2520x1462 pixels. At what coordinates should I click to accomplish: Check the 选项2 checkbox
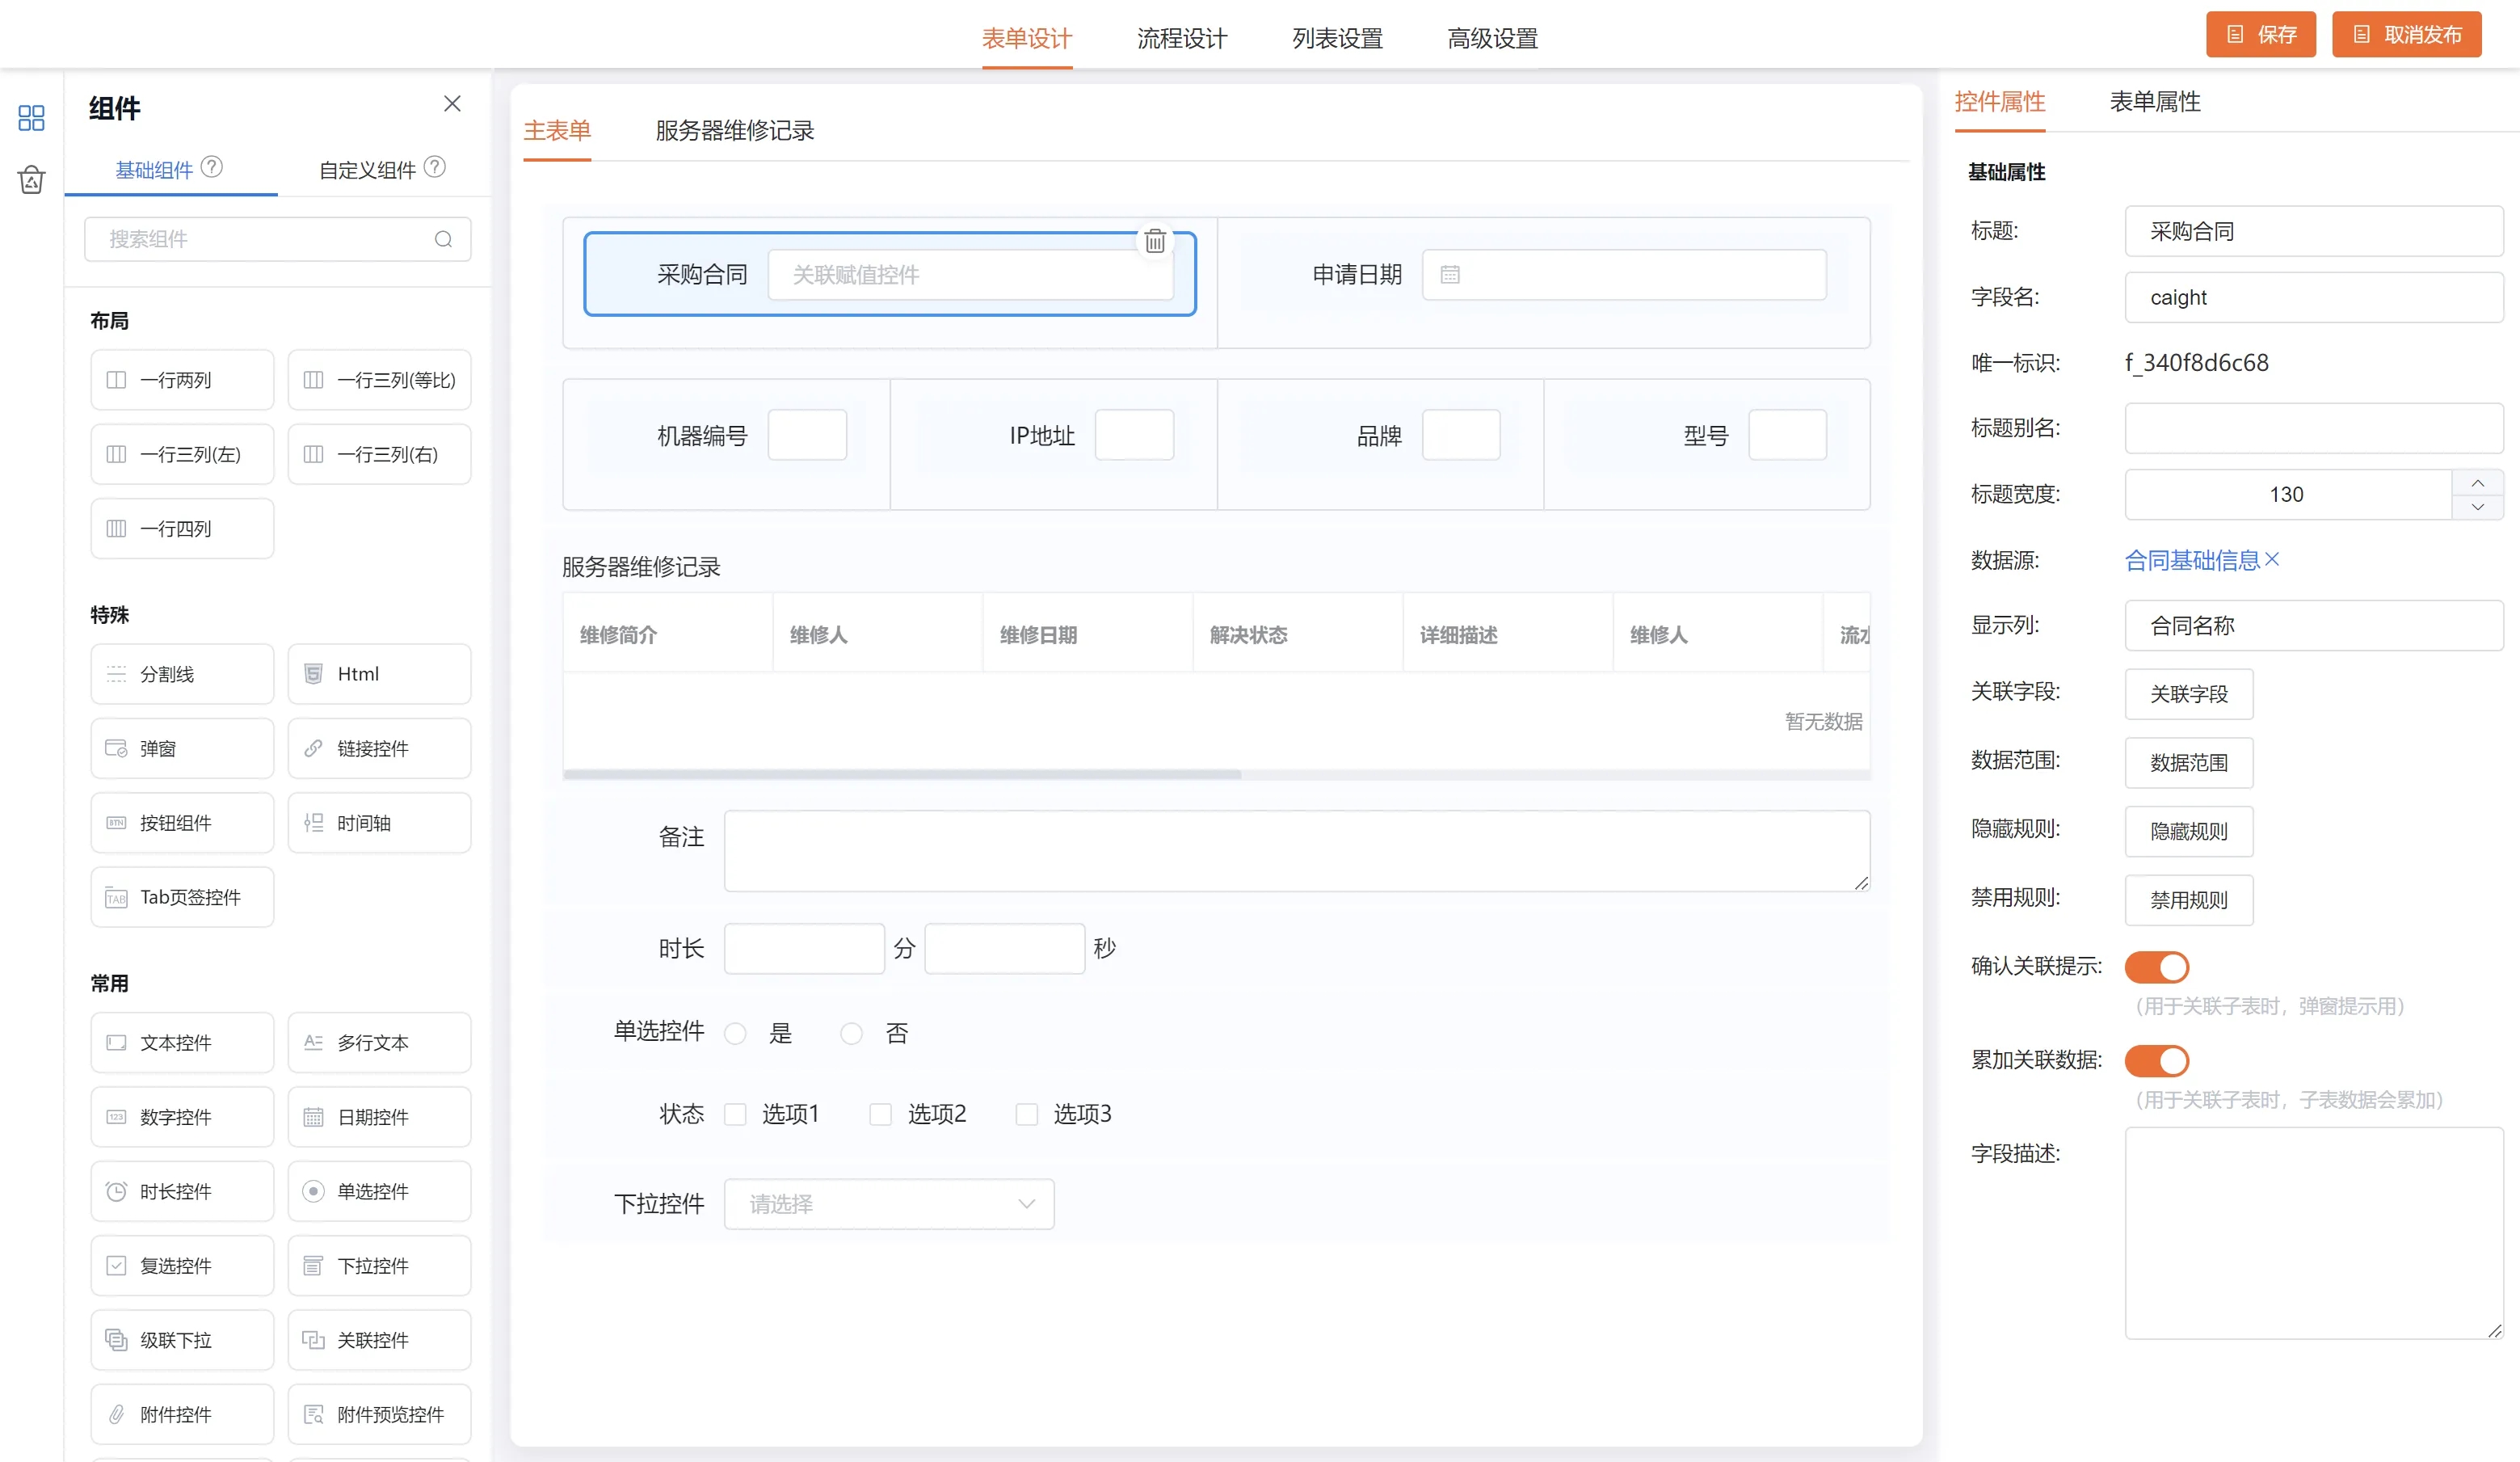pyautogui.click(x=880, y=1114)
